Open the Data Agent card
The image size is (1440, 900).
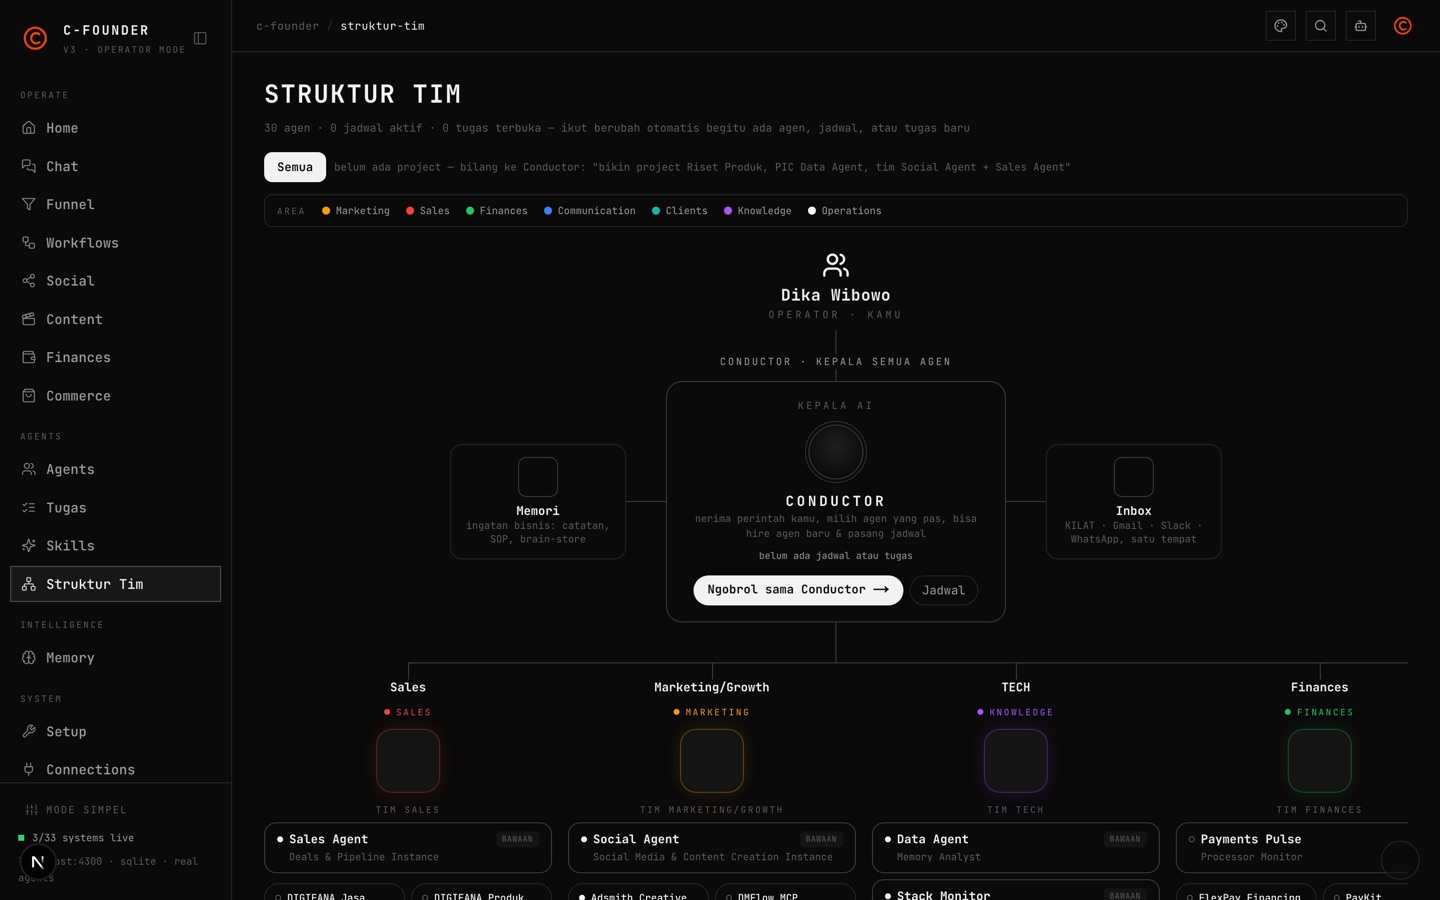coord(1016,848)
